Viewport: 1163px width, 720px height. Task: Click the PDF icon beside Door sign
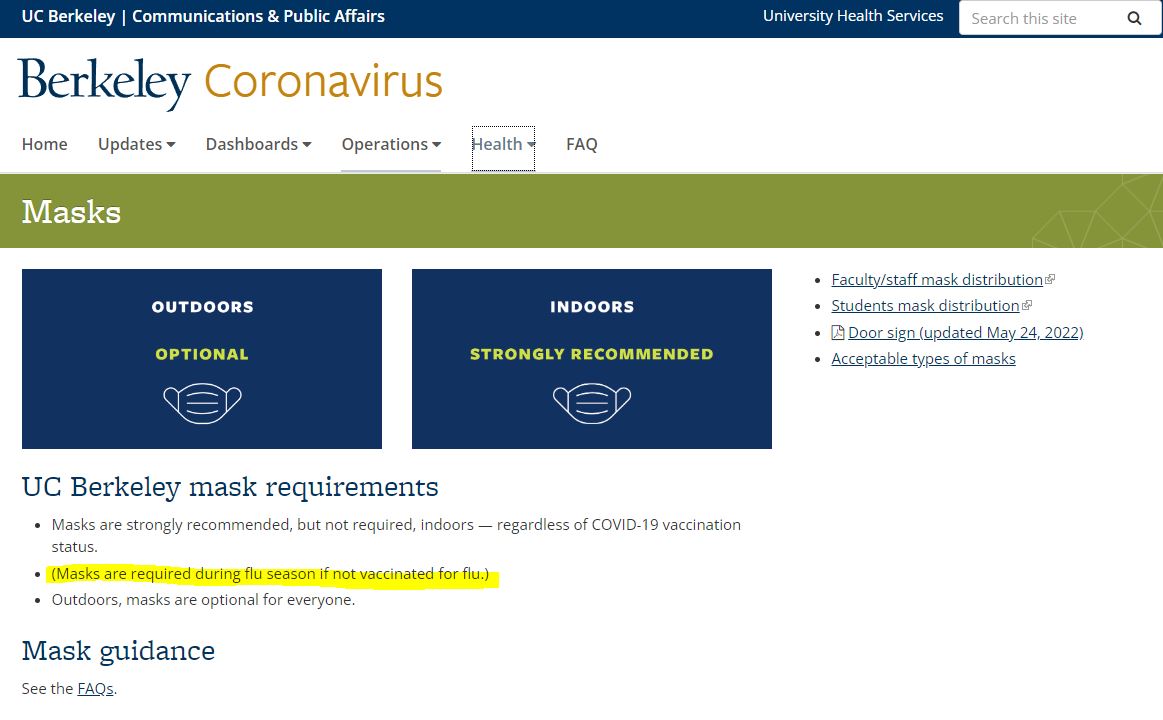838,332
